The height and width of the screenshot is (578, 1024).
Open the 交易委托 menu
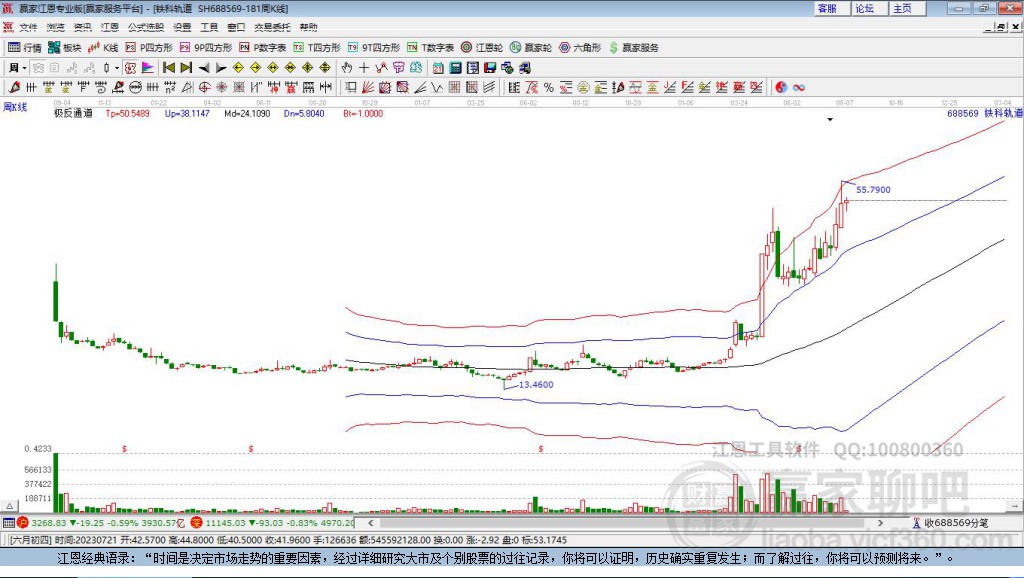point(272,27)
